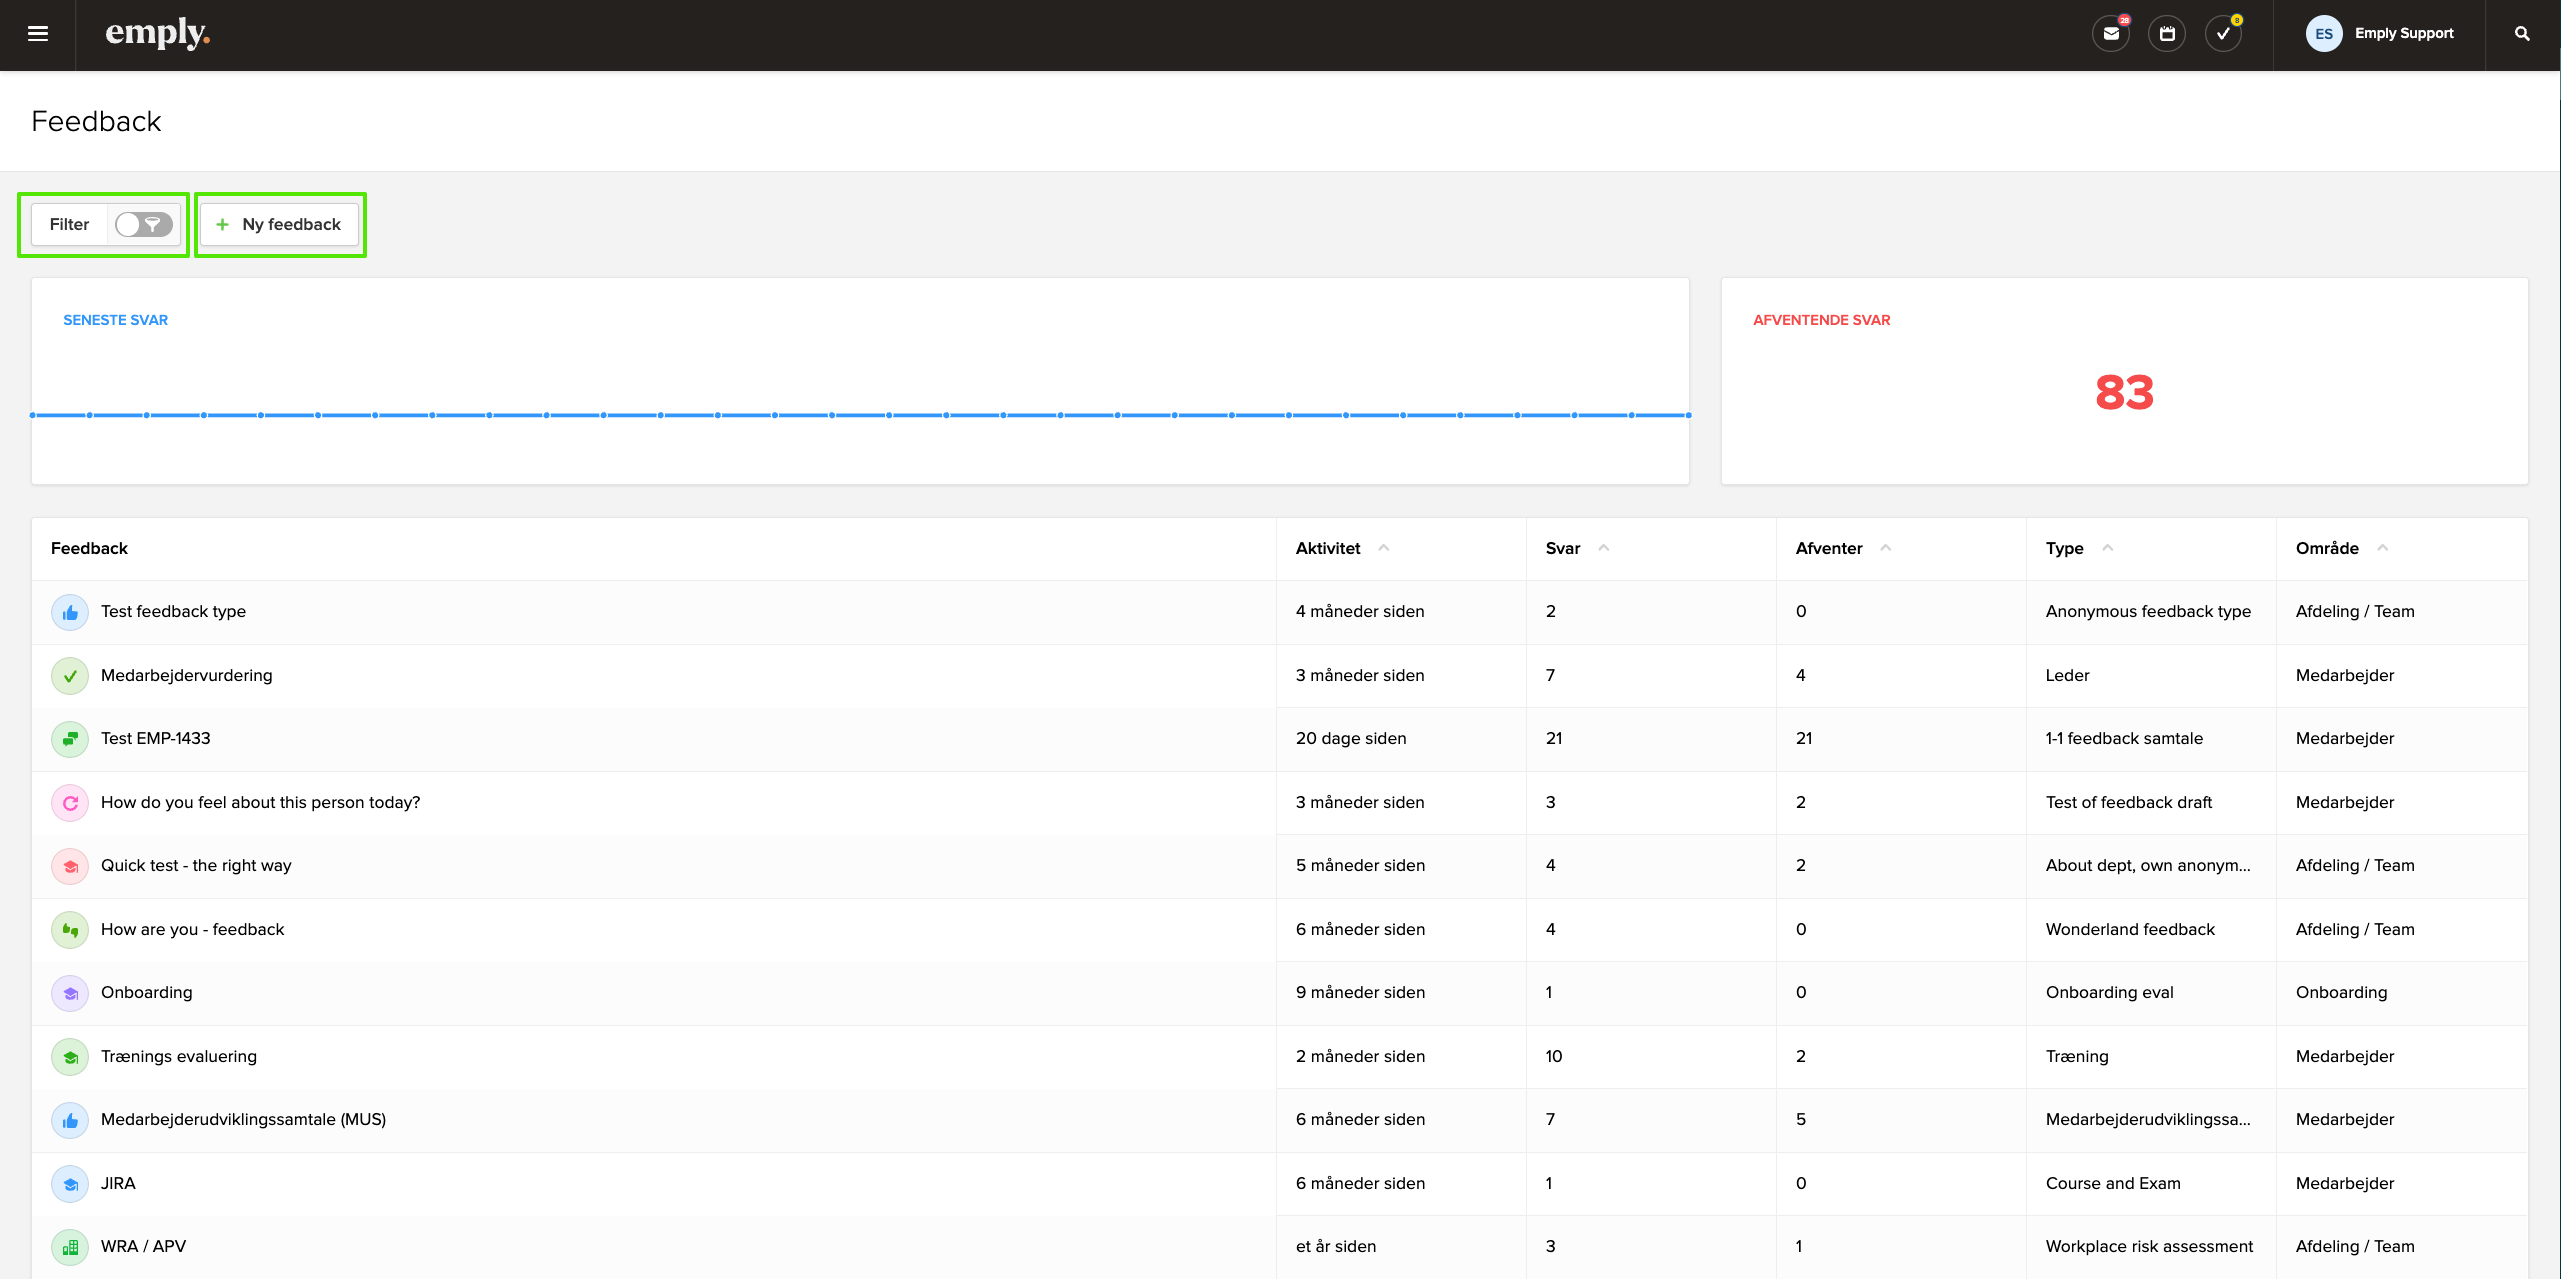The image size is (2561, 1279).
Task: Click thumbs-up icon for Test feedback type
Action: pos(70,612)
